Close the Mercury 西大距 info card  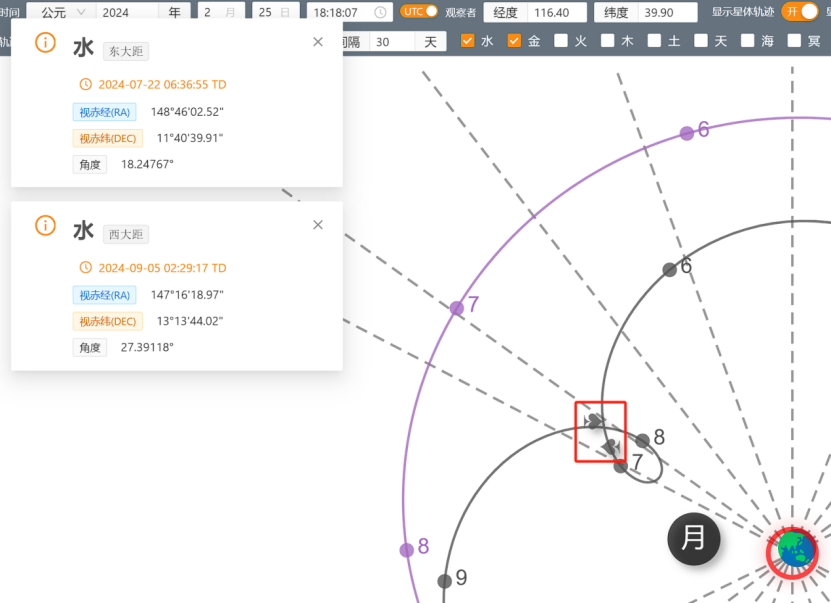[x=318, y=225]
